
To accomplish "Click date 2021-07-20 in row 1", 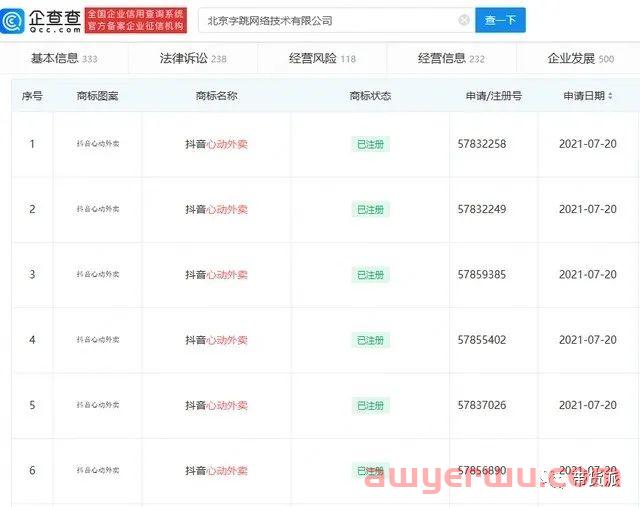I will click(588, 144).
